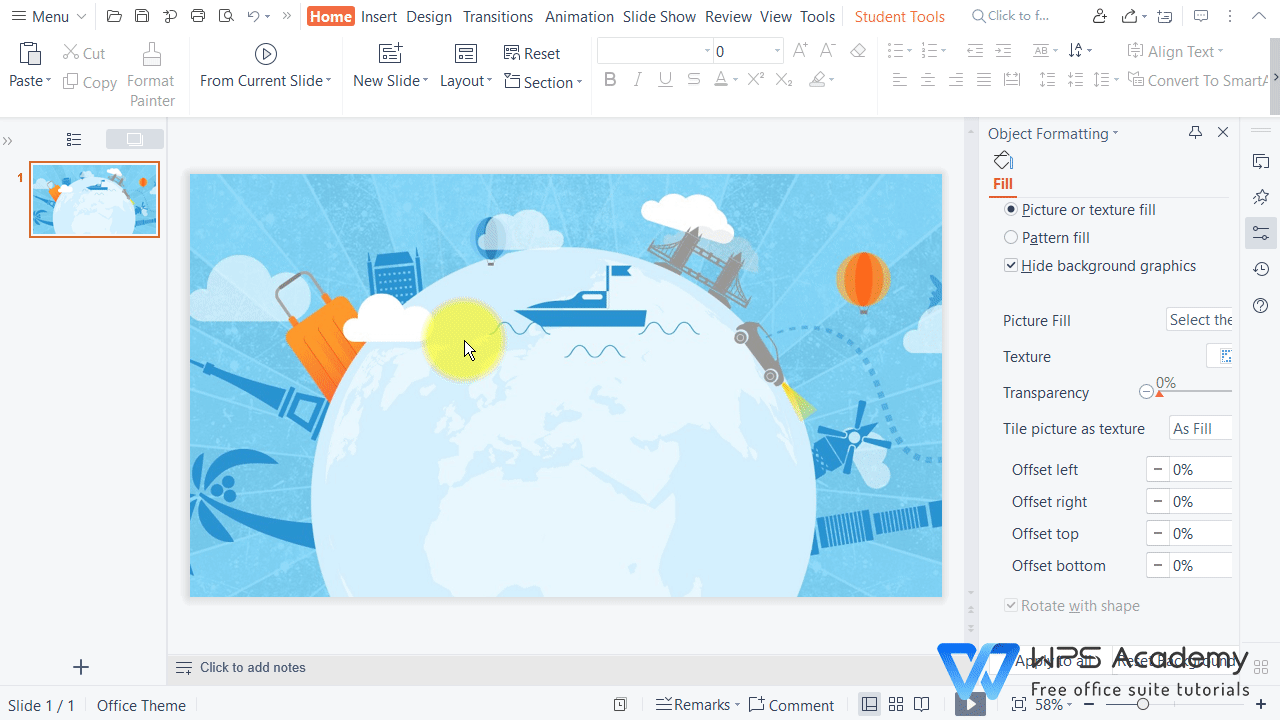This screenshot has width=1280, height=720.
Task: Apply italic formatting to text
Action: pos(638,79)
